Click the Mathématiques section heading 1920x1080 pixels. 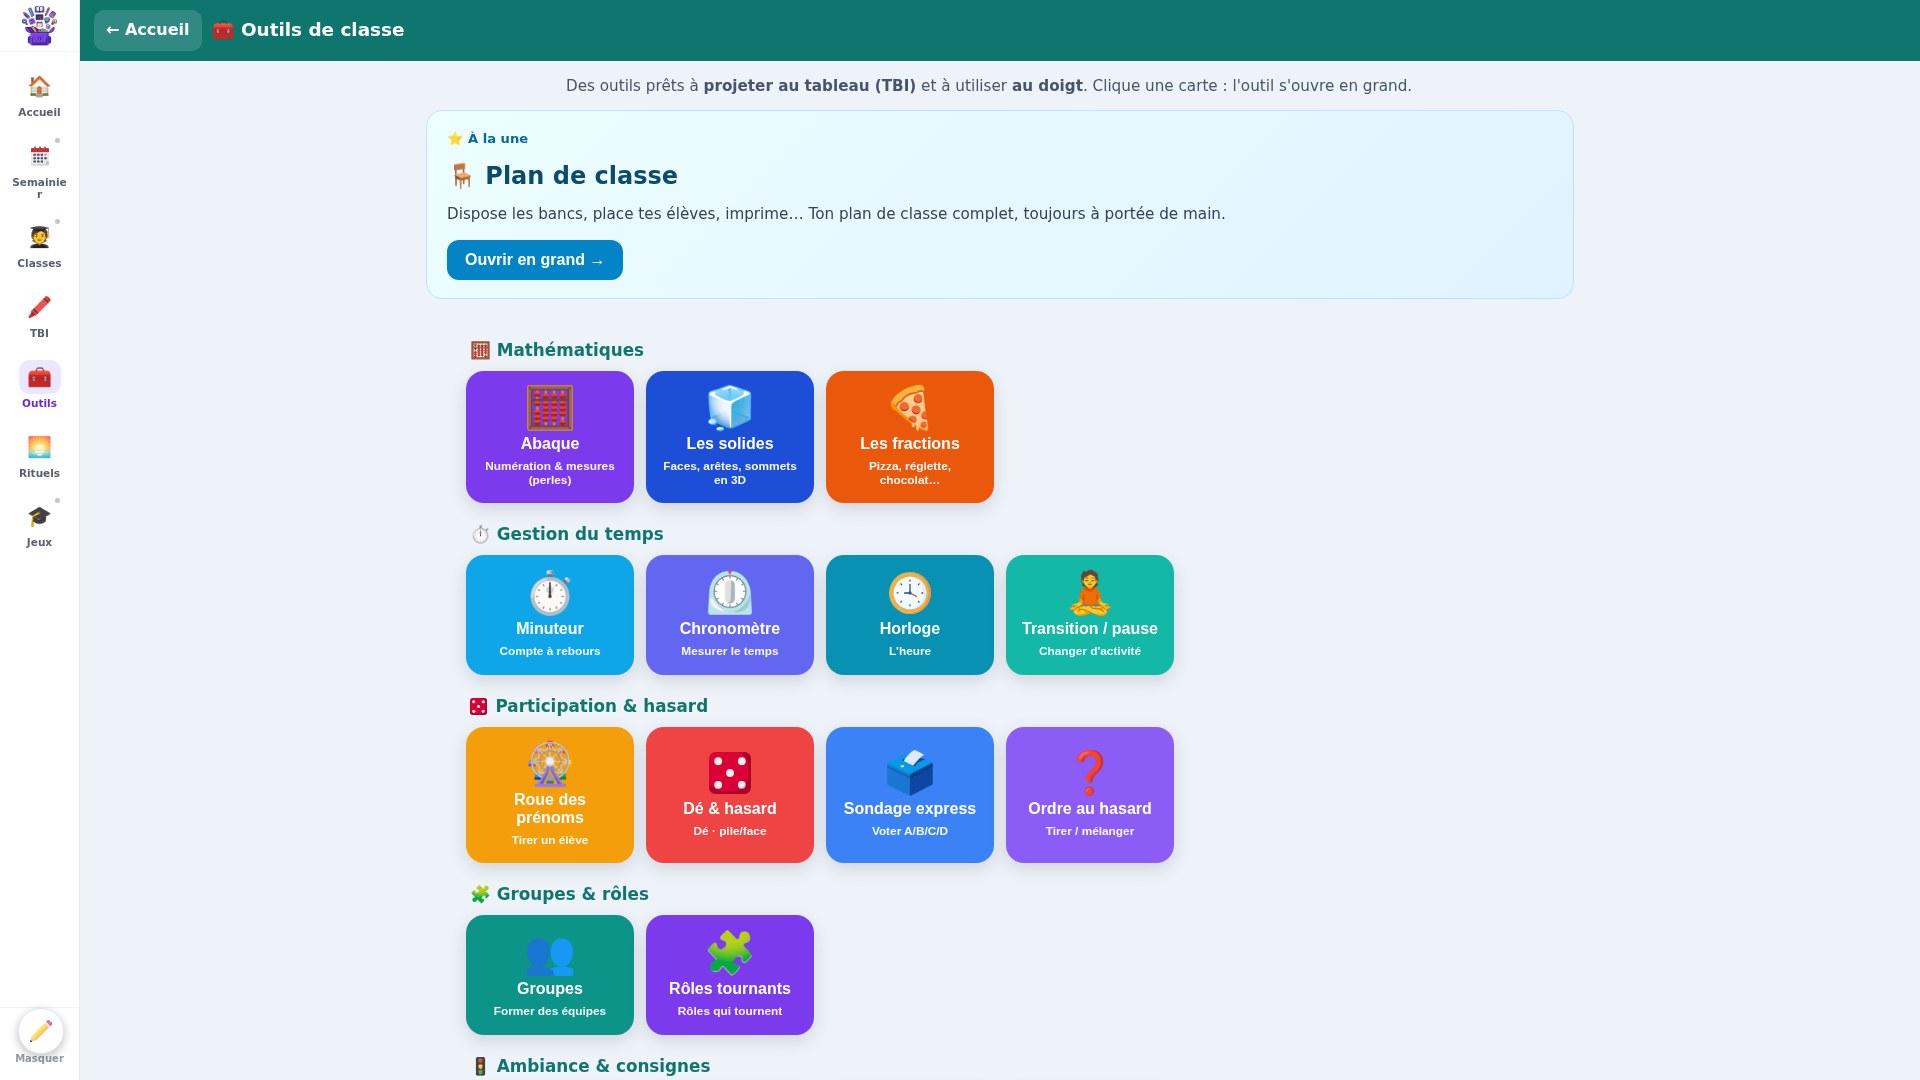click(570, 350)
